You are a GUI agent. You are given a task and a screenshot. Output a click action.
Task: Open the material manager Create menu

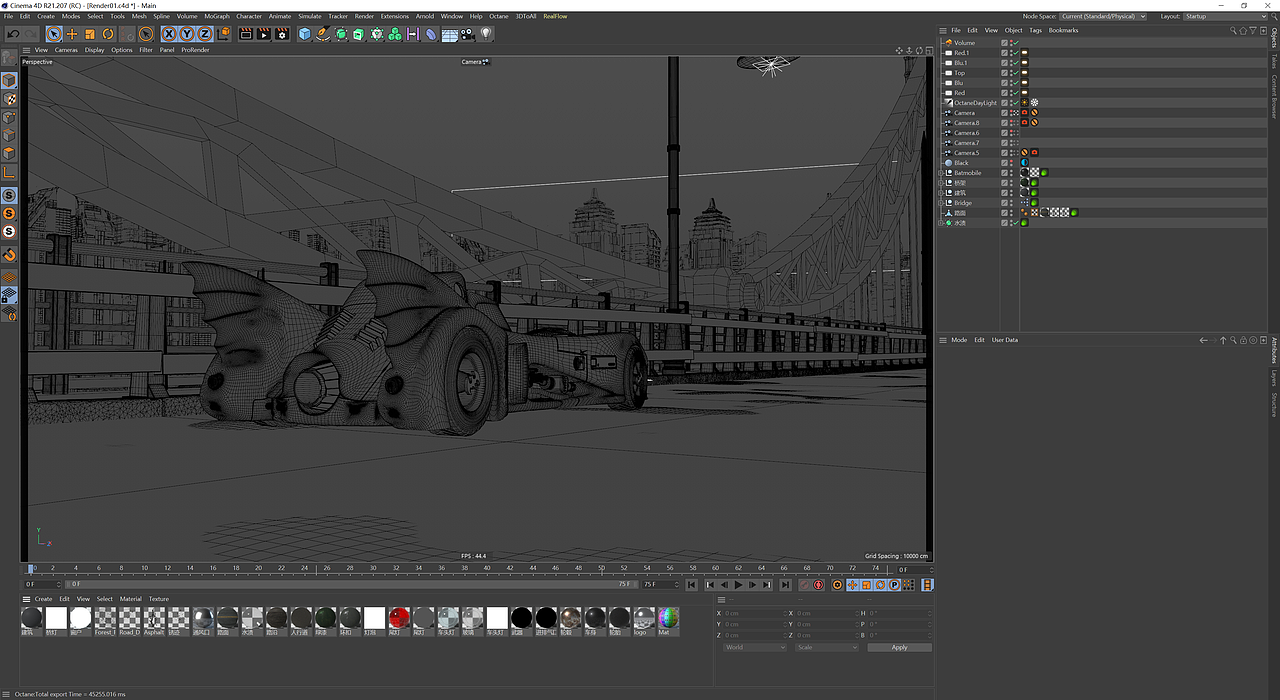[x=44, y=599]
